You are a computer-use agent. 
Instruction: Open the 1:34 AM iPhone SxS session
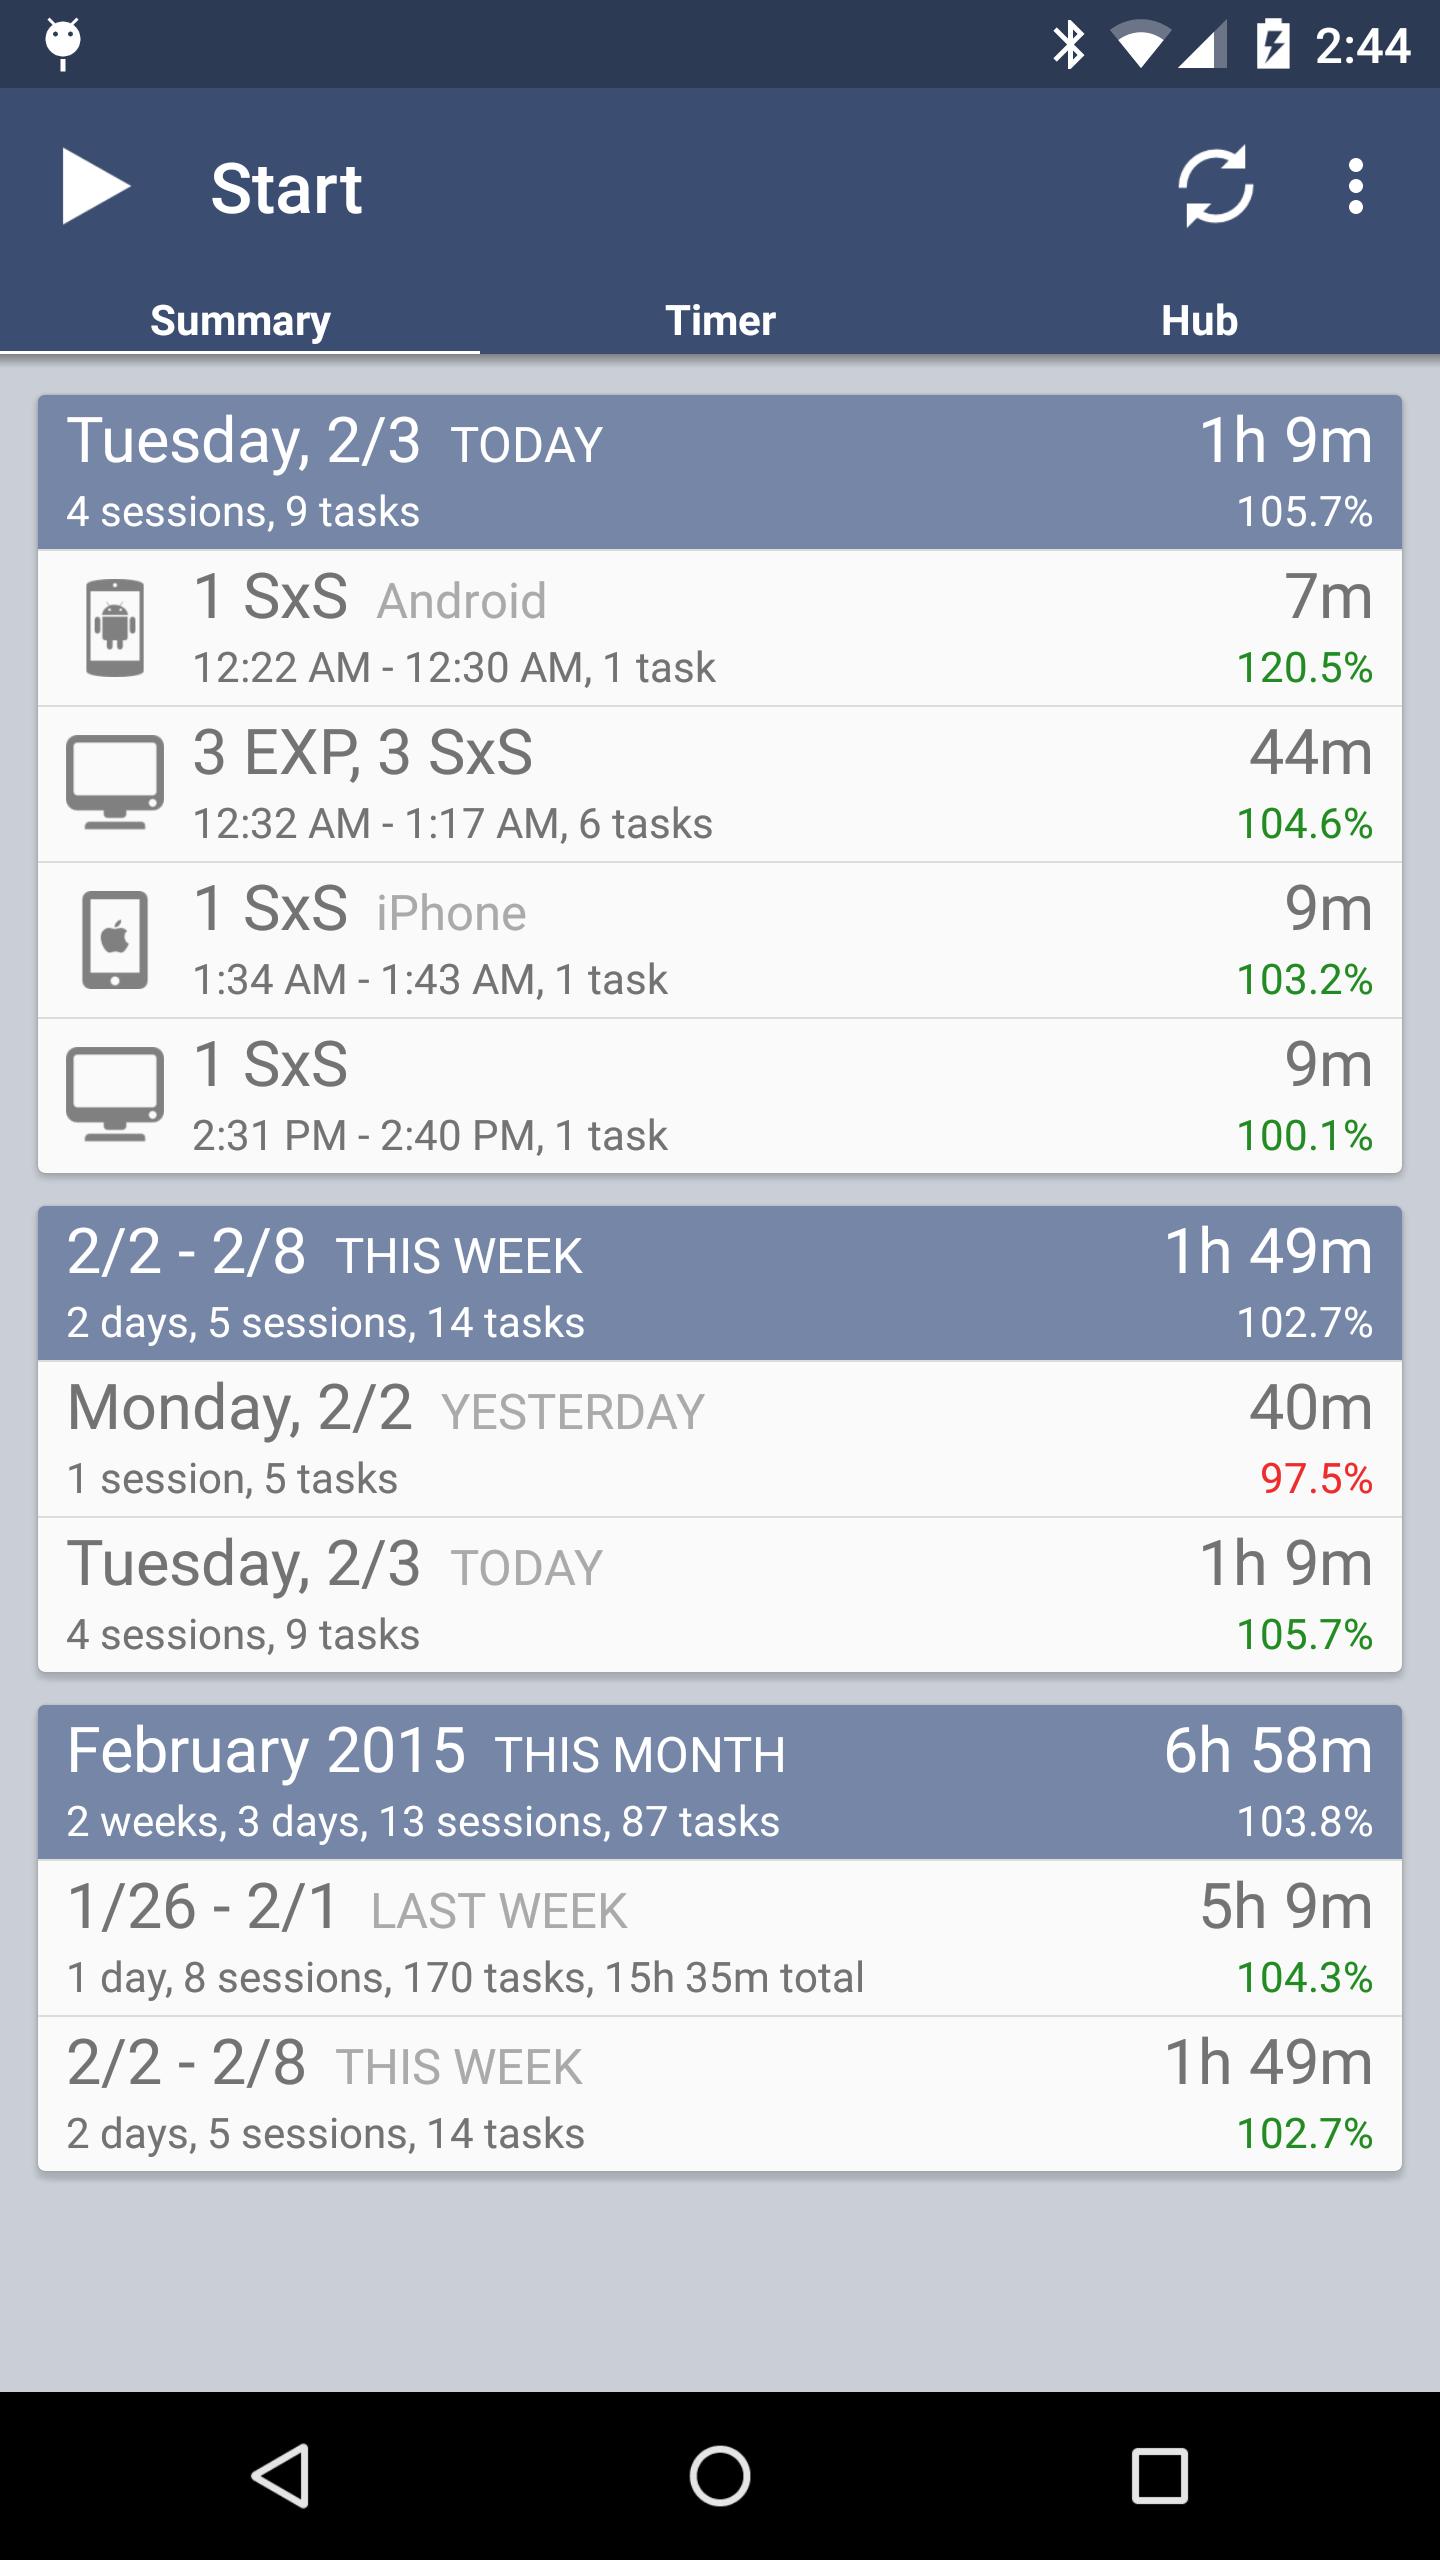pos(720,940)
